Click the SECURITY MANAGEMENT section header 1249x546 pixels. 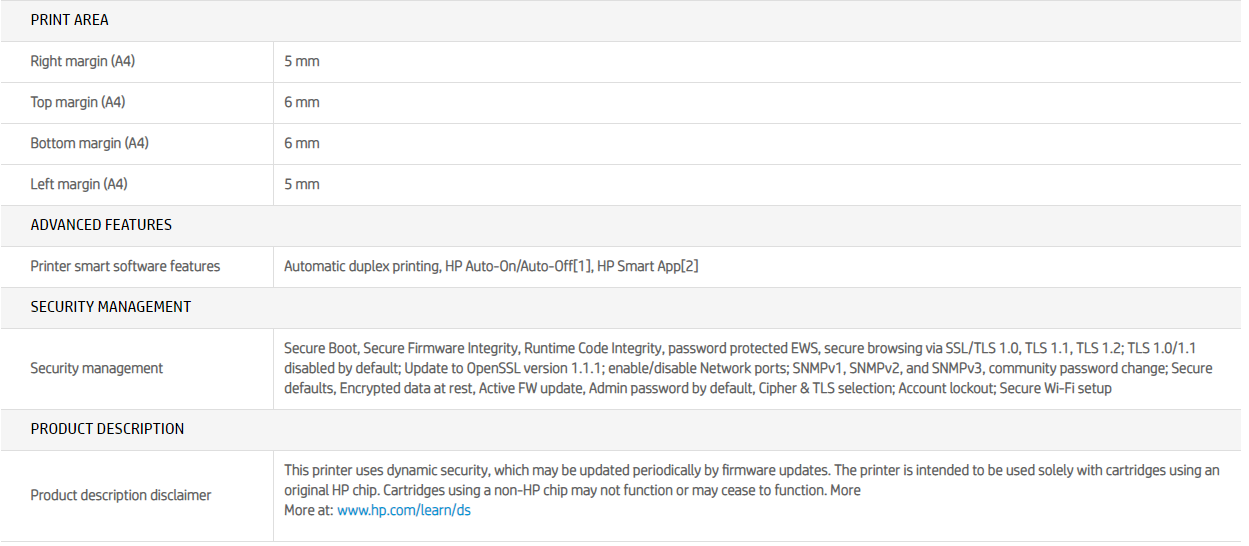click(x=111, y=307)
